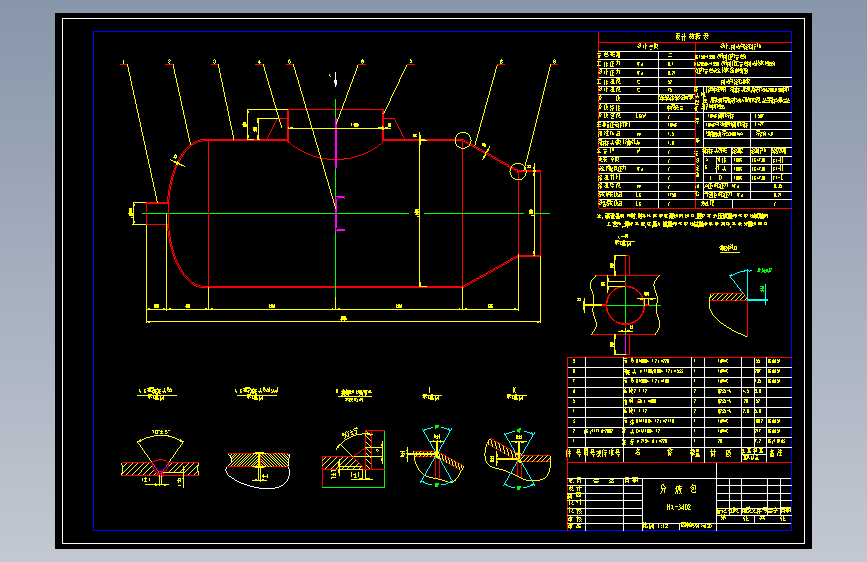Viewport: 867px width, 562px height.
Task: Click the Hx-3402 drawing number text
Action: pos(678,507)
